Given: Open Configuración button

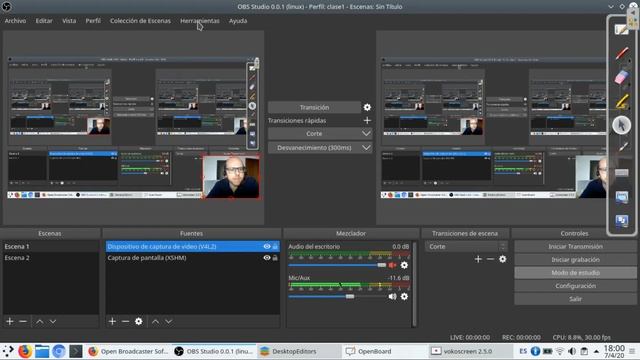Looking at the screenshot, I should point(575,286).
